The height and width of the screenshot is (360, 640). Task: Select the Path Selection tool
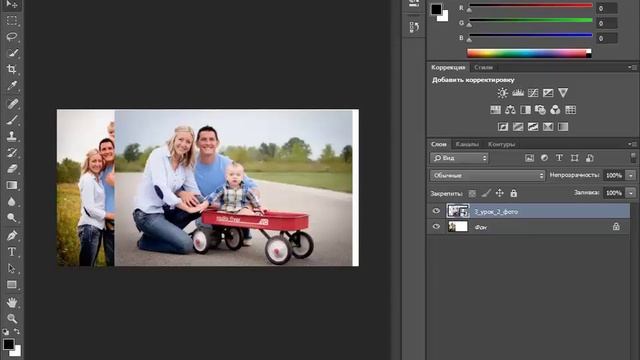click(12, 268)
